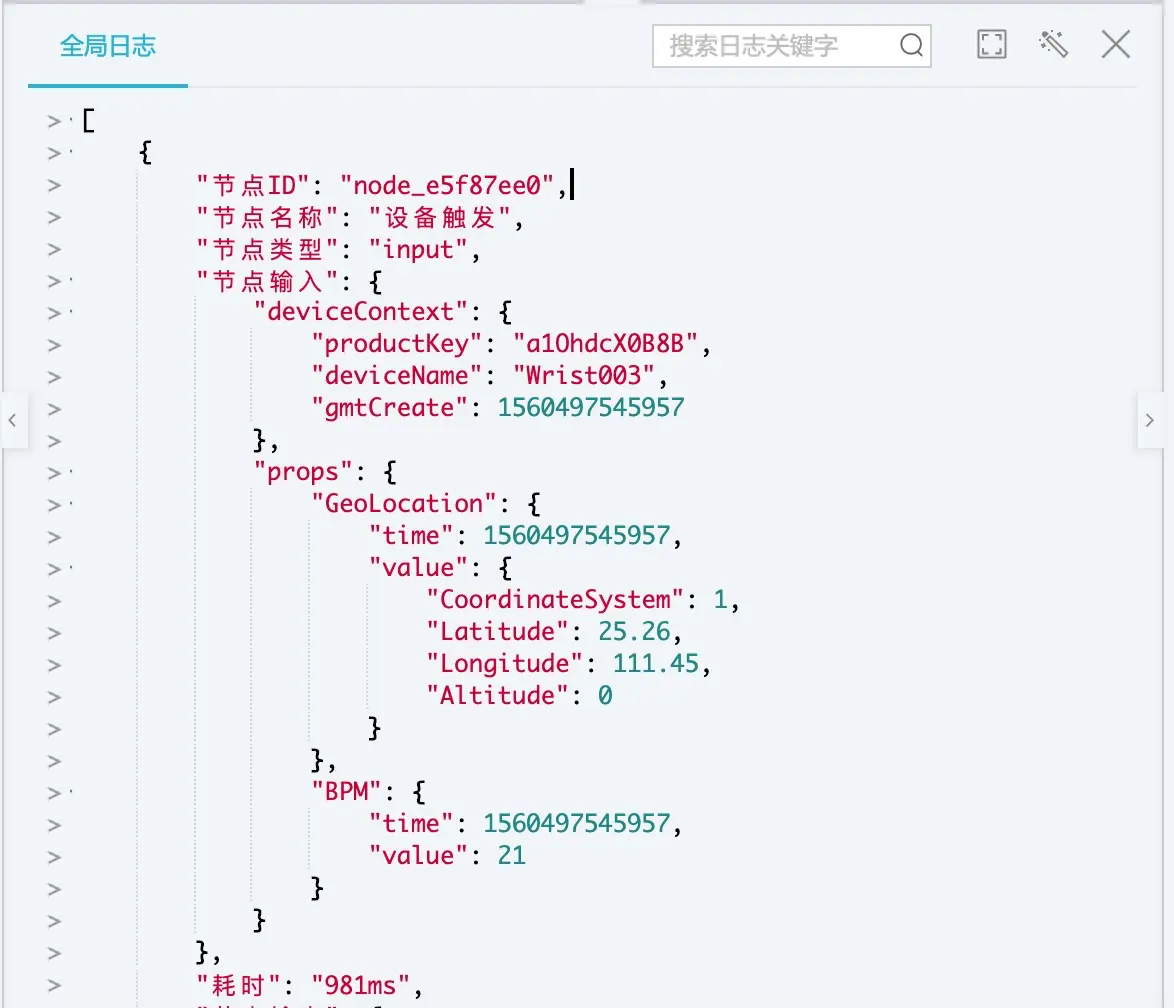Click the "耗时" key
The width and height of the screenshot is (1174, 1008).
[238, 986]
